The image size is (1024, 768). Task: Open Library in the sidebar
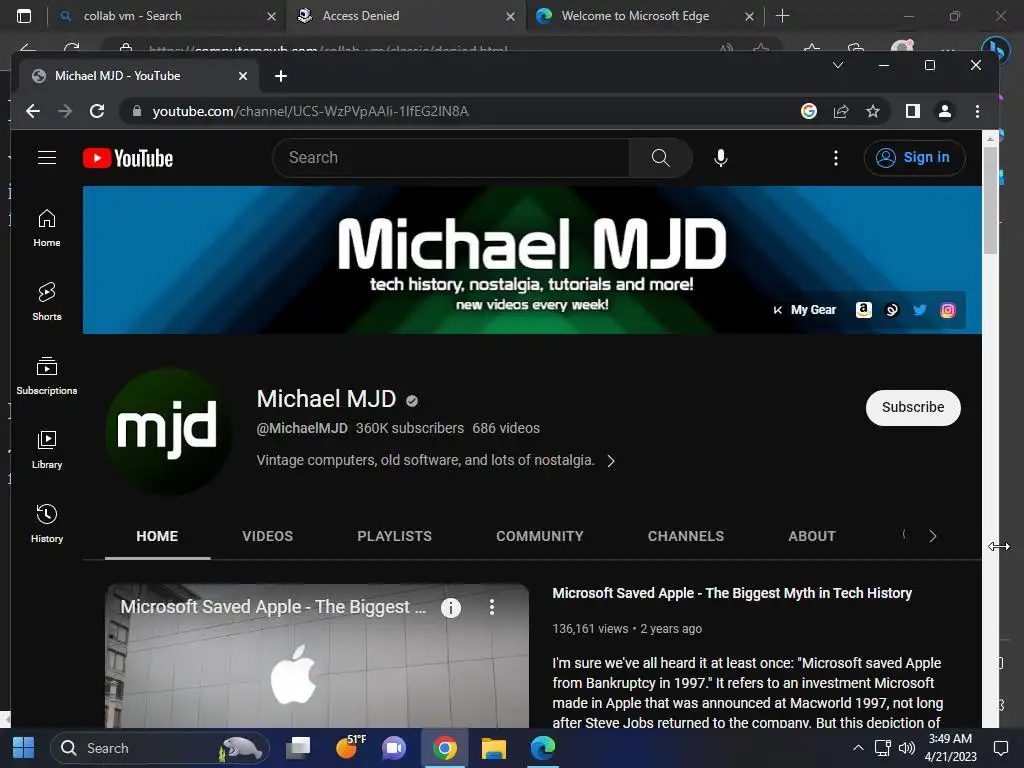47,450
